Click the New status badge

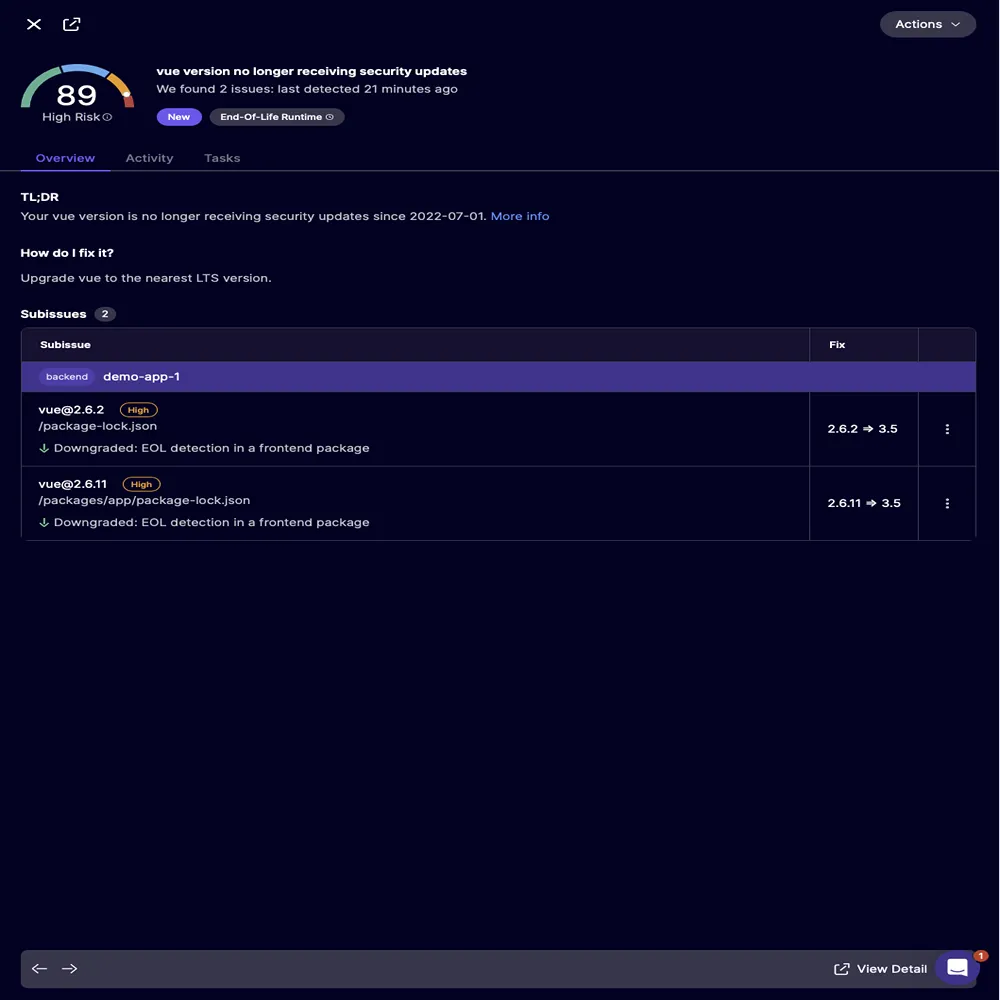pos(179,117)
